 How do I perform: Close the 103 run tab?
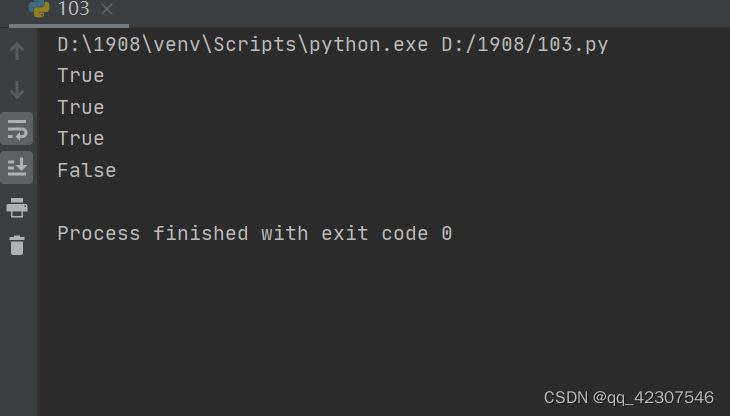107,9
